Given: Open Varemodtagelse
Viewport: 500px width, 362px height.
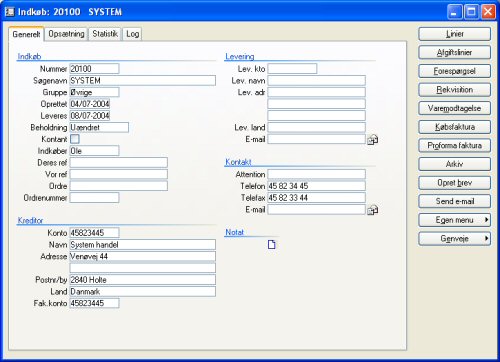Looking at the screenshot, I should (x=455, y=108).
